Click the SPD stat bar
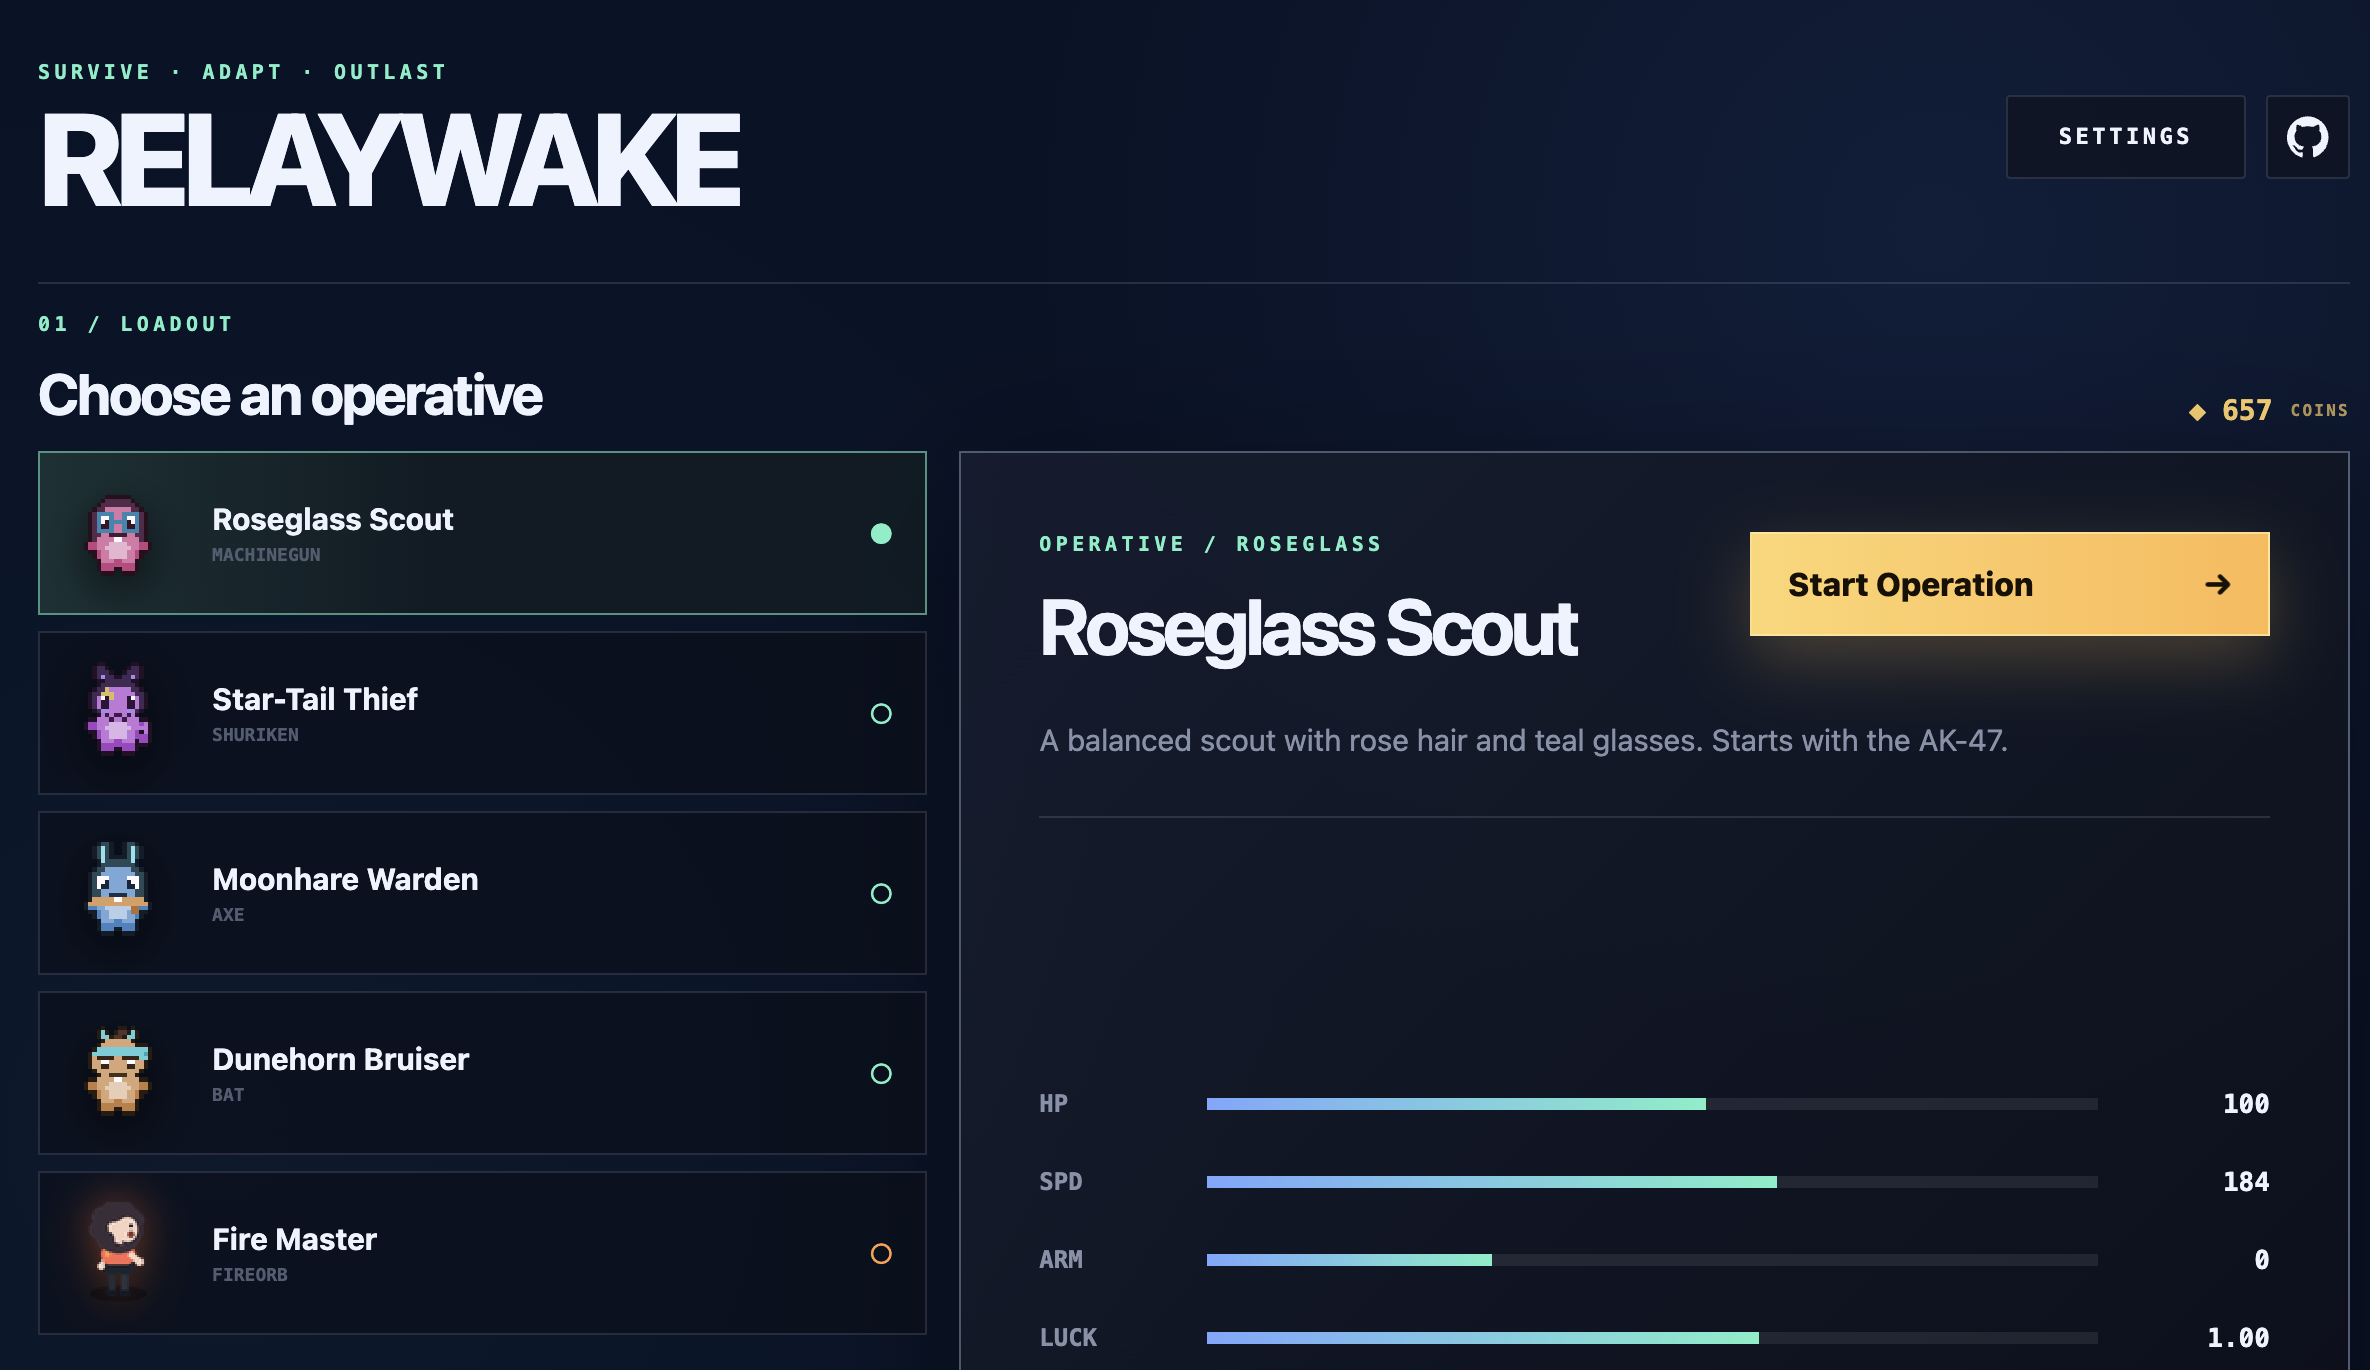Image resolution: width=2370 pixels, height=1370 pixels. [1651, 1182]
